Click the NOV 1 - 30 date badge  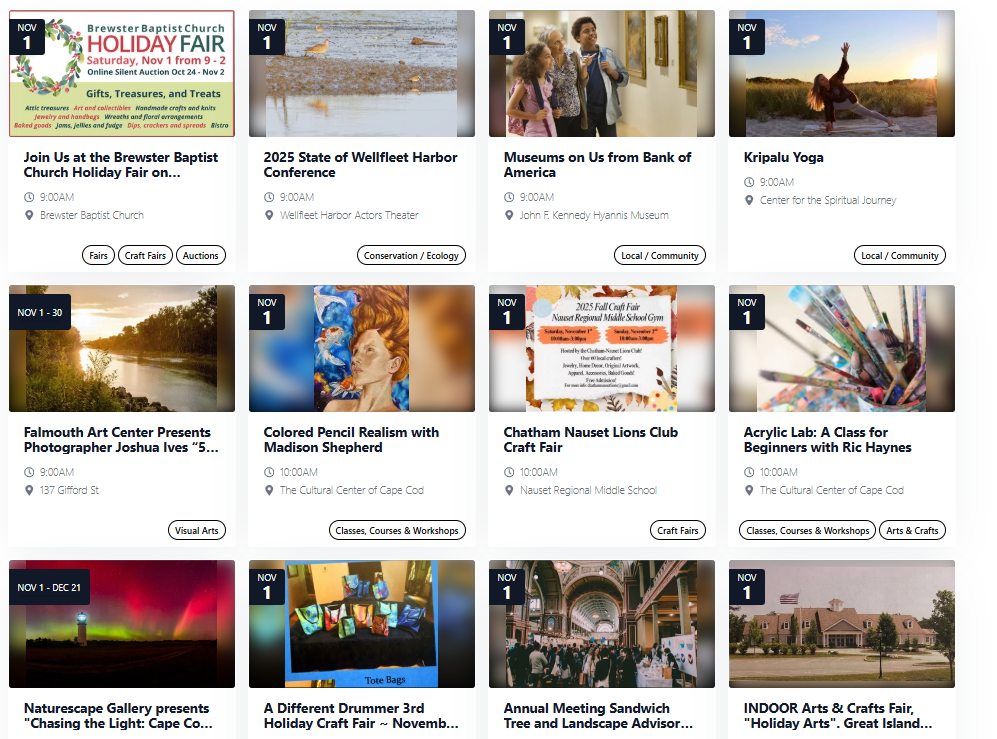(x=39, y=312)
